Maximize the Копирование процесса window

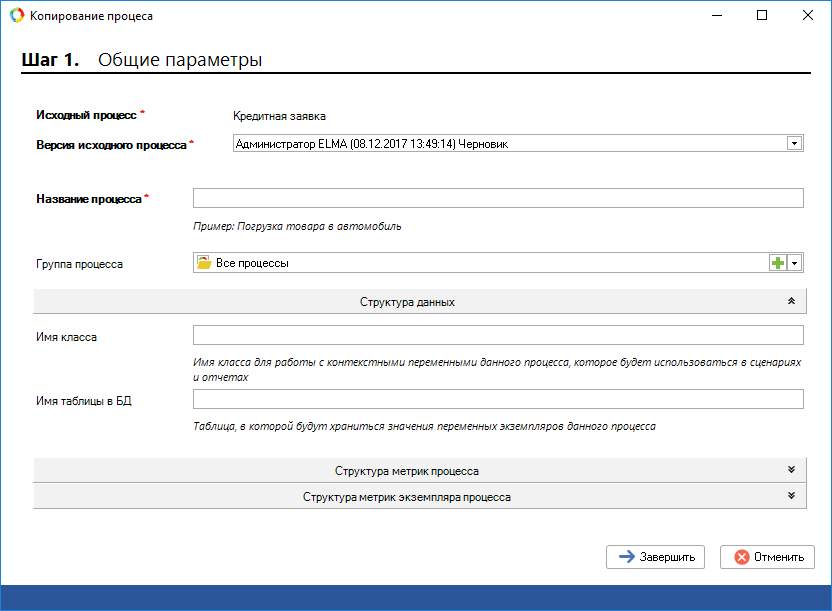pyautogui.click(x=762, y=16)
